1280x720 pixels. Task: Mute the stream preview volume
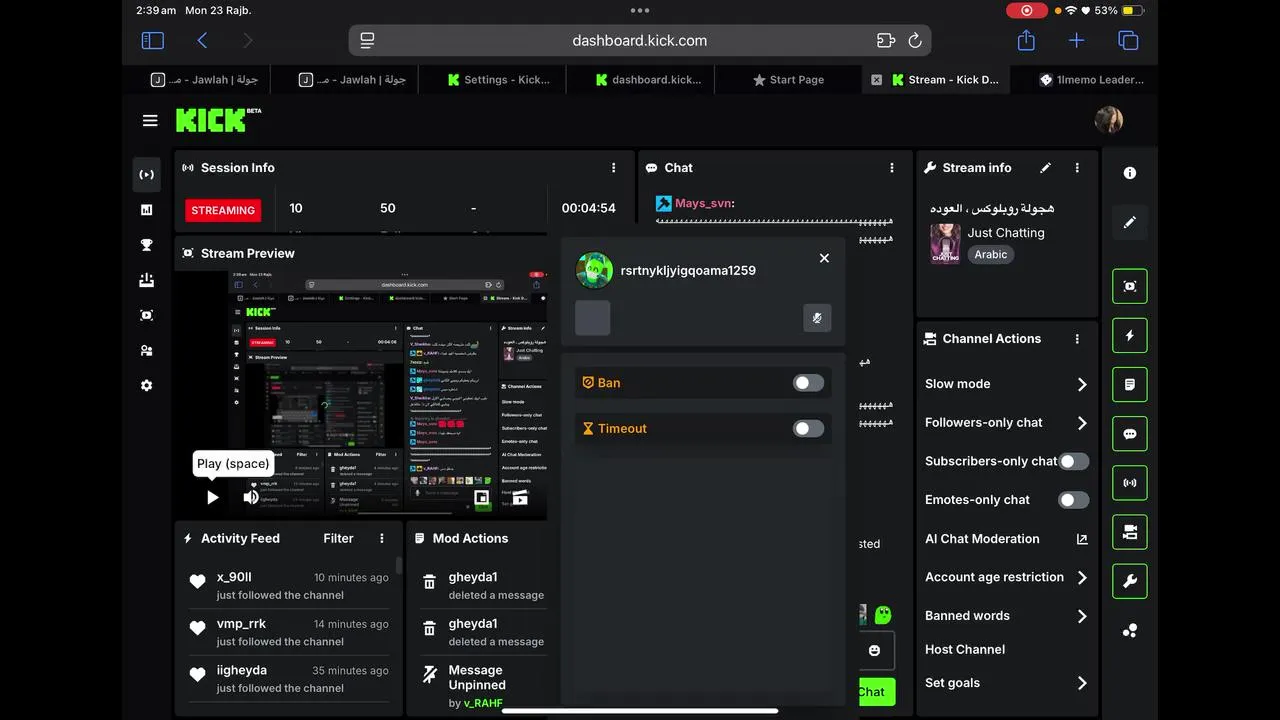[251, 497]
